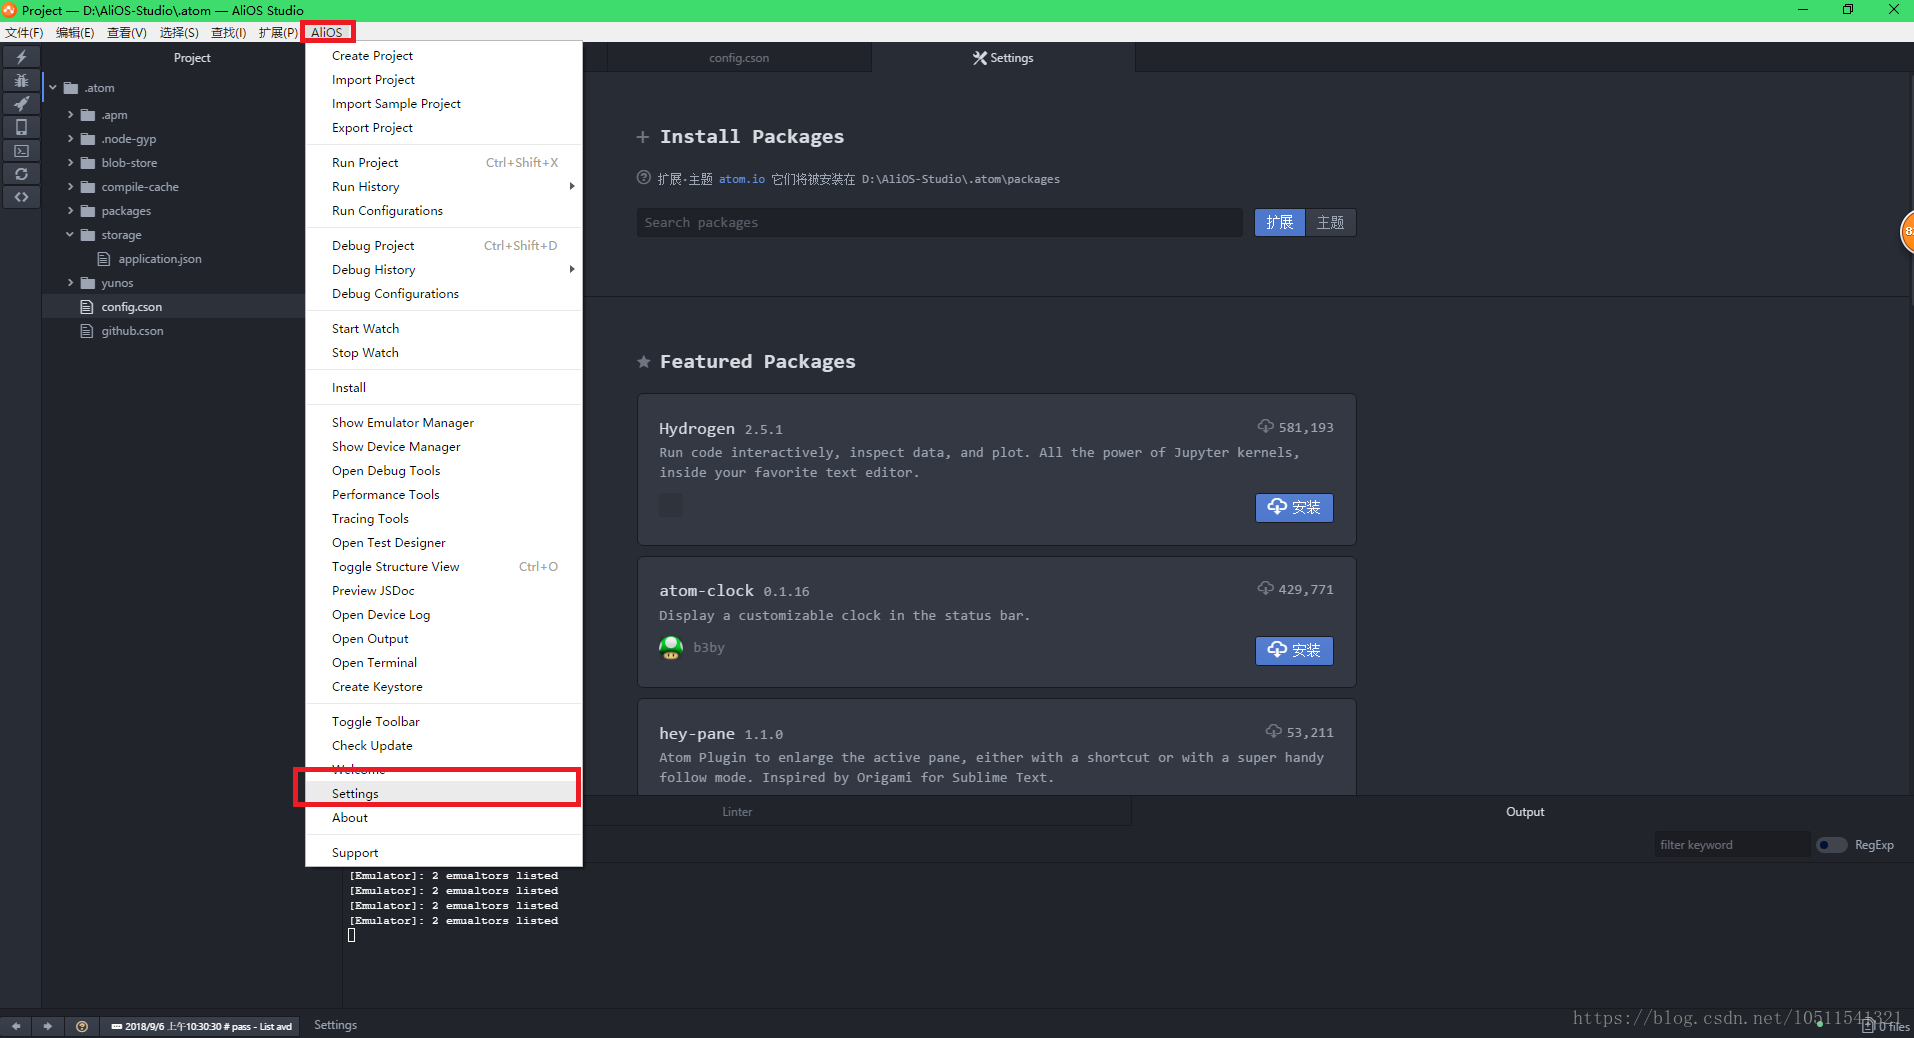
Task: Select application.json in the tree
Action: [160, 259]
